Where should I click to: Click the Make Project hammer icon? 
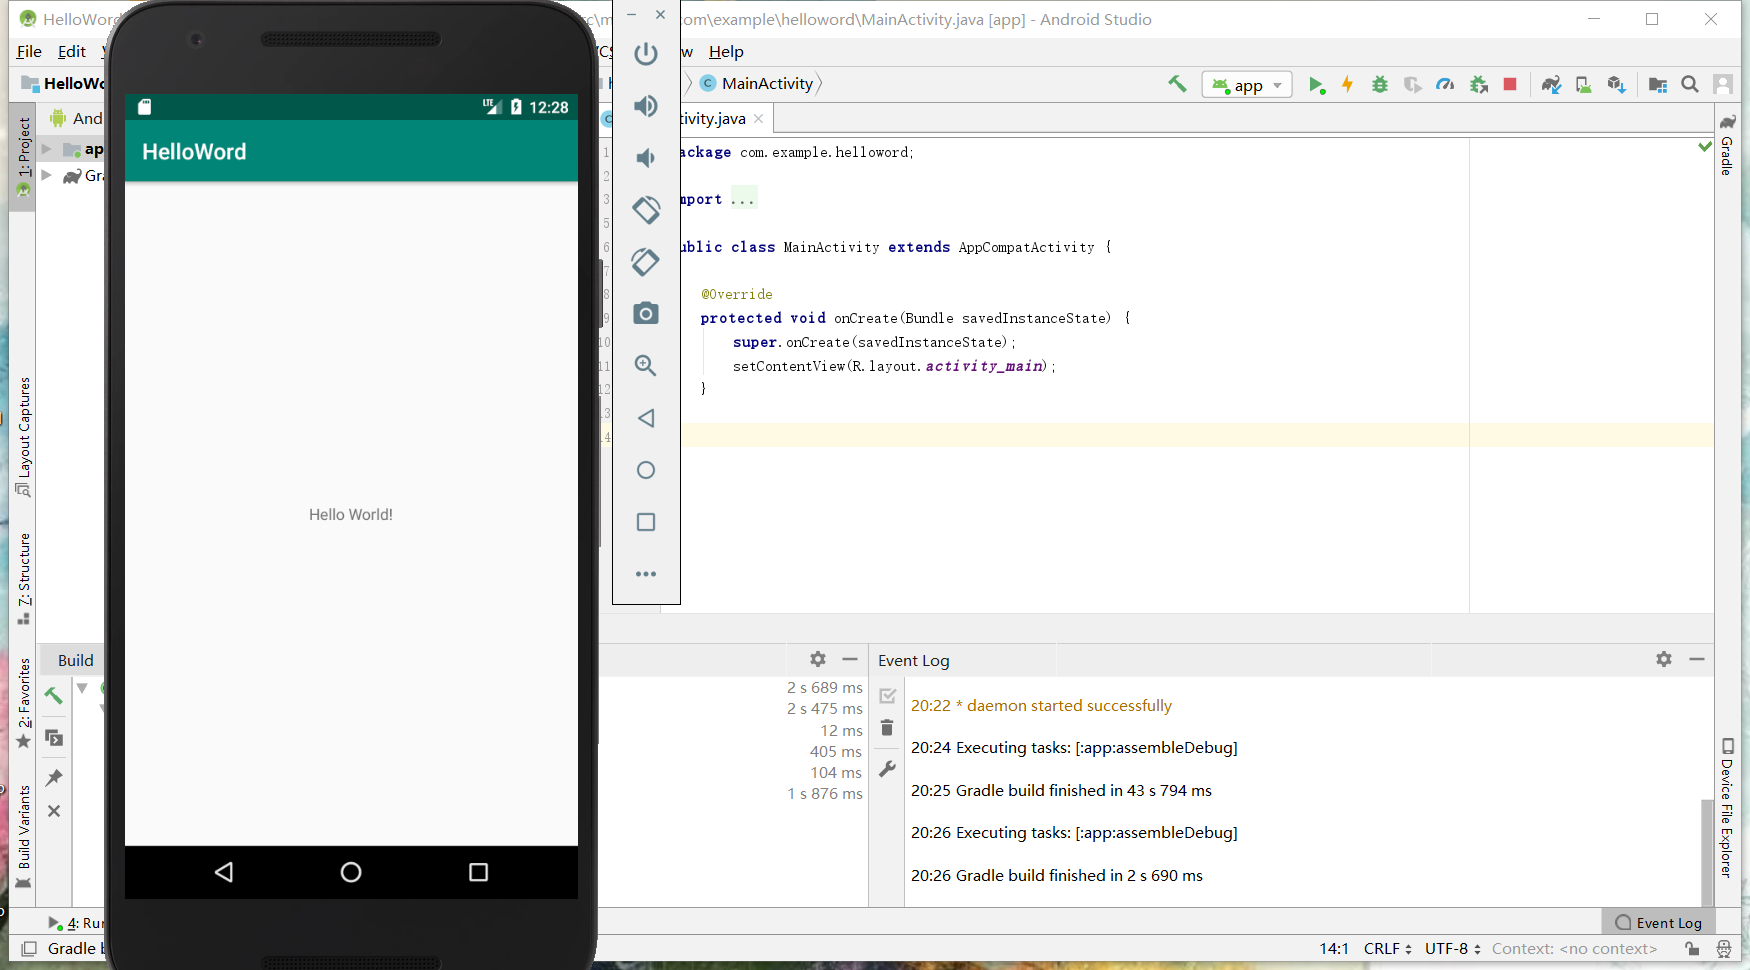click(x=1177, y=84)
